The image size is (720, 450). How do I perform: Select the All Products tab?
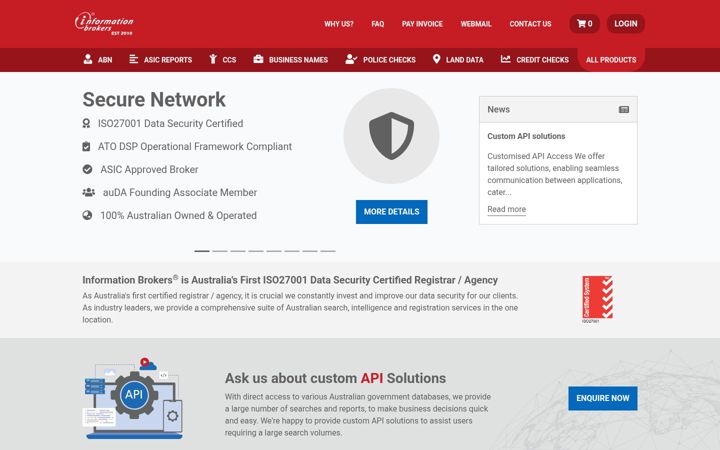coord(611,60)
